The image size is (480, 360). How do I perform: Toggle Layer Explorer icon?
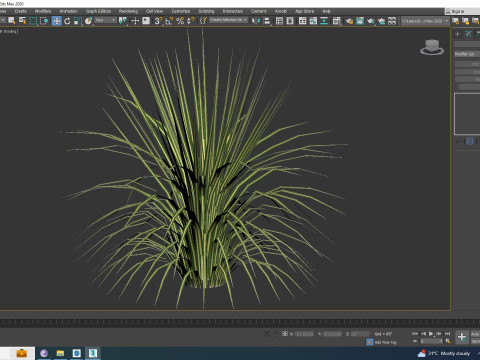click(x=290, y=21)
